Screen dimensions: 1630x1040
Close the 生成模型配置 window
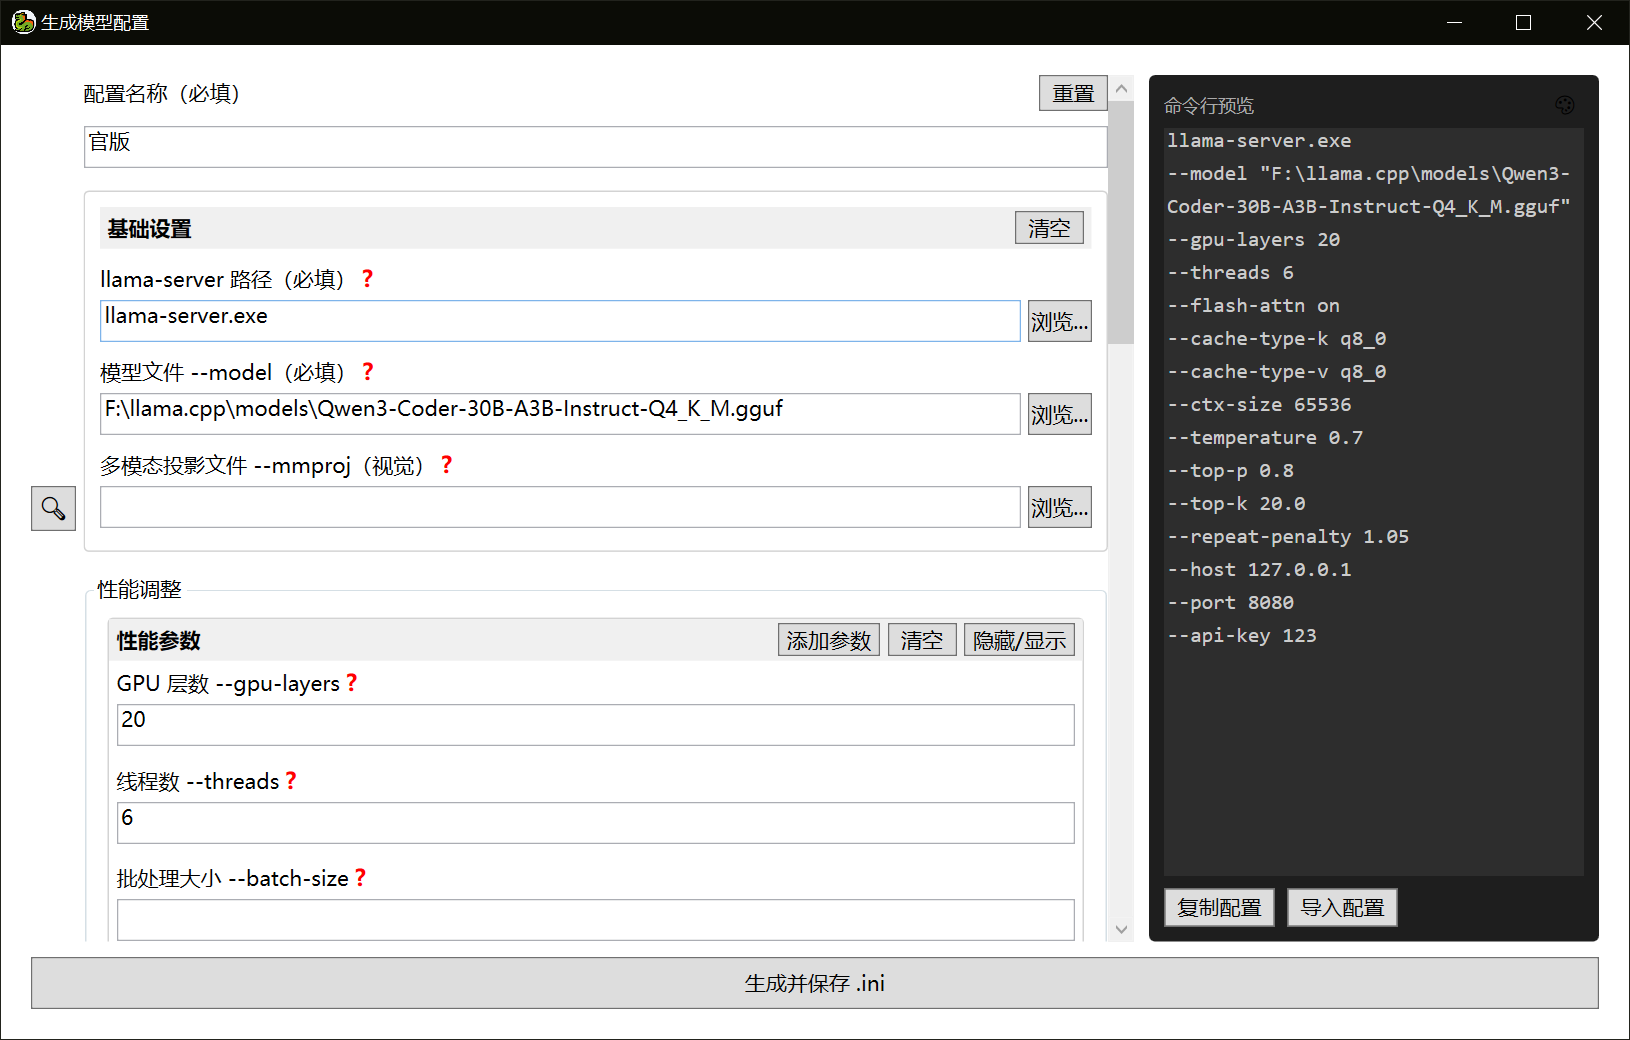(1594, 22)
